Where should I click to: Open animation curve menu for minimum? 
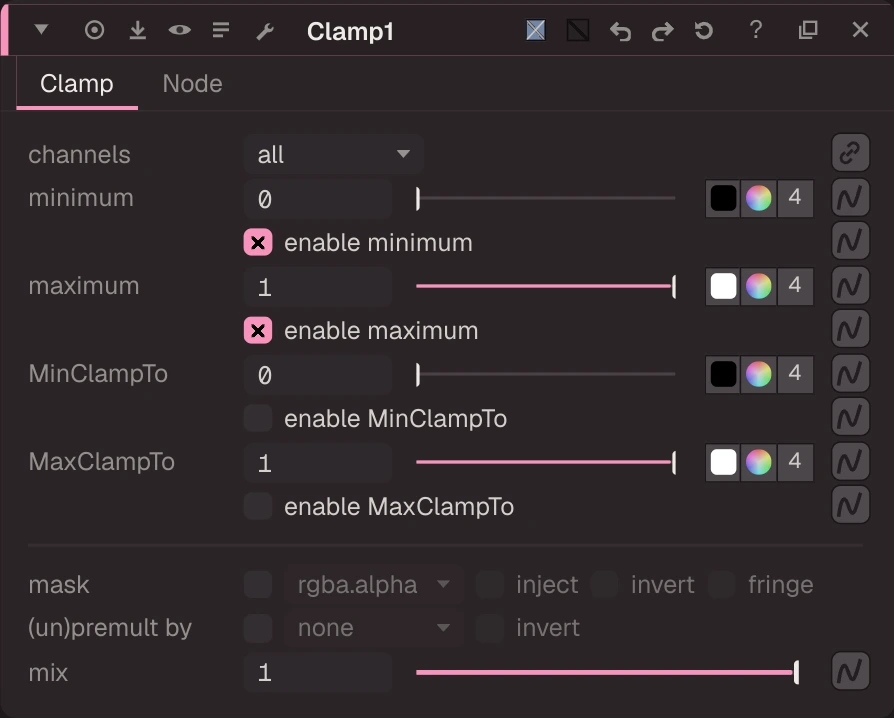[850, 197]
